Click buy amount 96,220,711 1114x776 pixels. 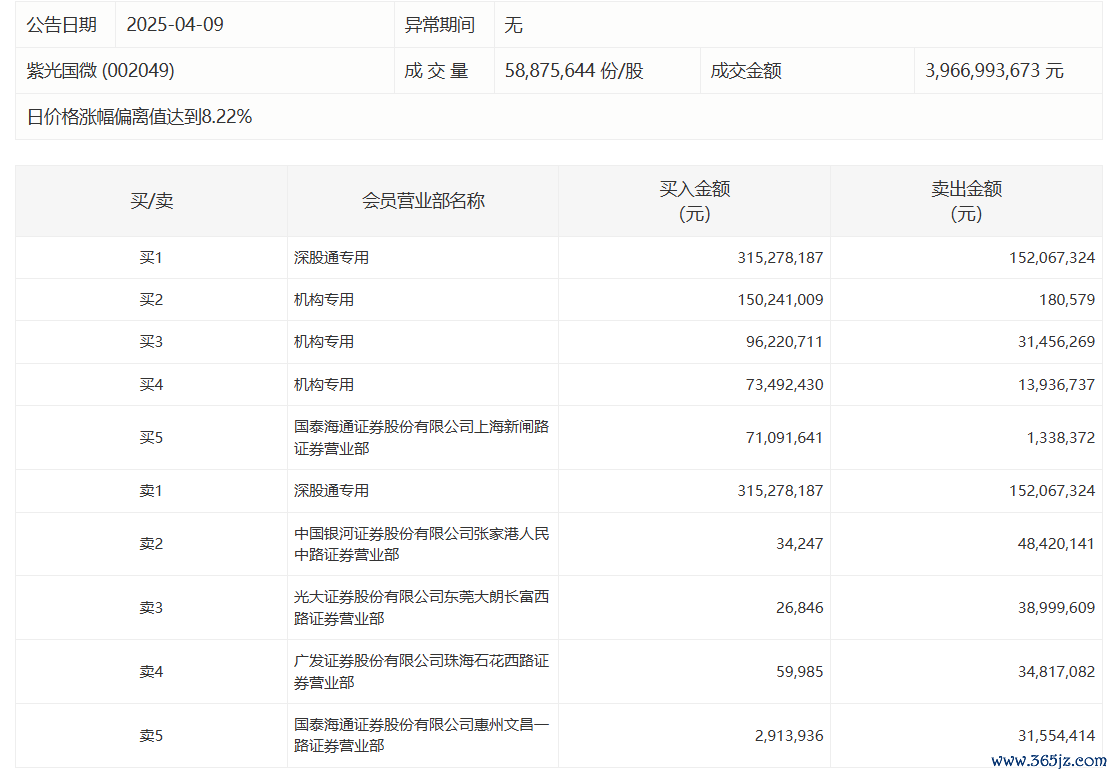click(x=784, y=342)
